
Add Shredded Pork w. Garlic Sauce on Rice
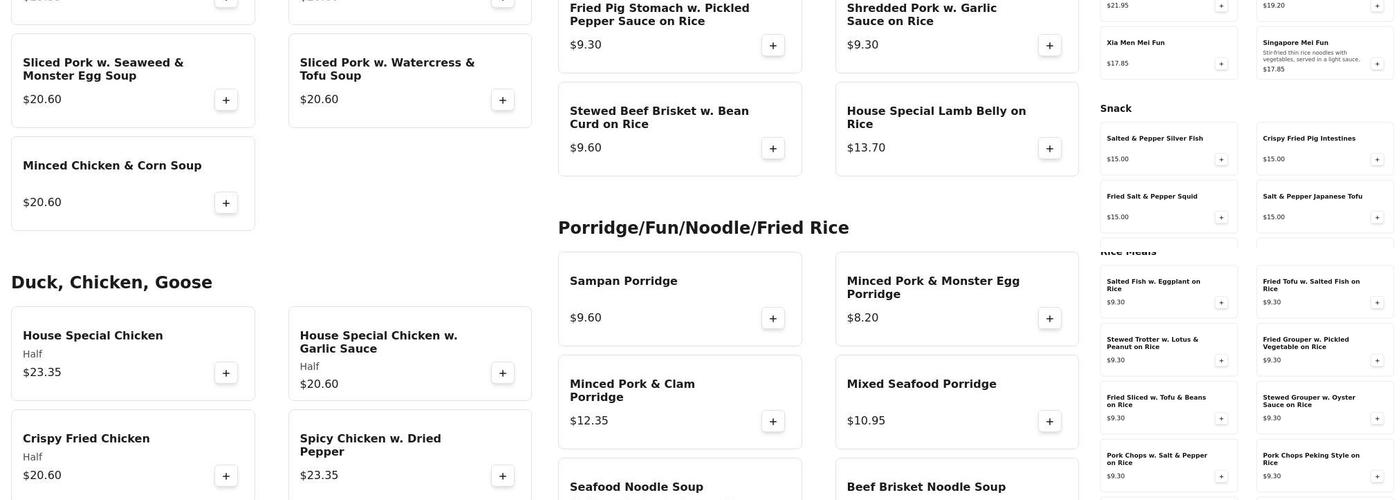click(1050, 46)
